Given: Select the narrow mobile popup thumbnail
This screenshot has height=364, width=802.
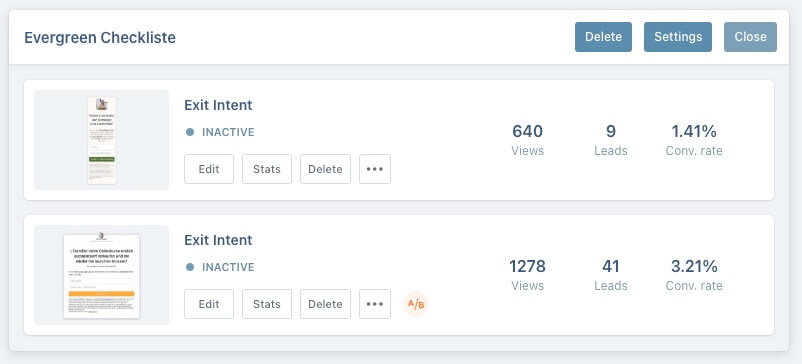Looking at the screenshot, I should click(x=101, y=140).
